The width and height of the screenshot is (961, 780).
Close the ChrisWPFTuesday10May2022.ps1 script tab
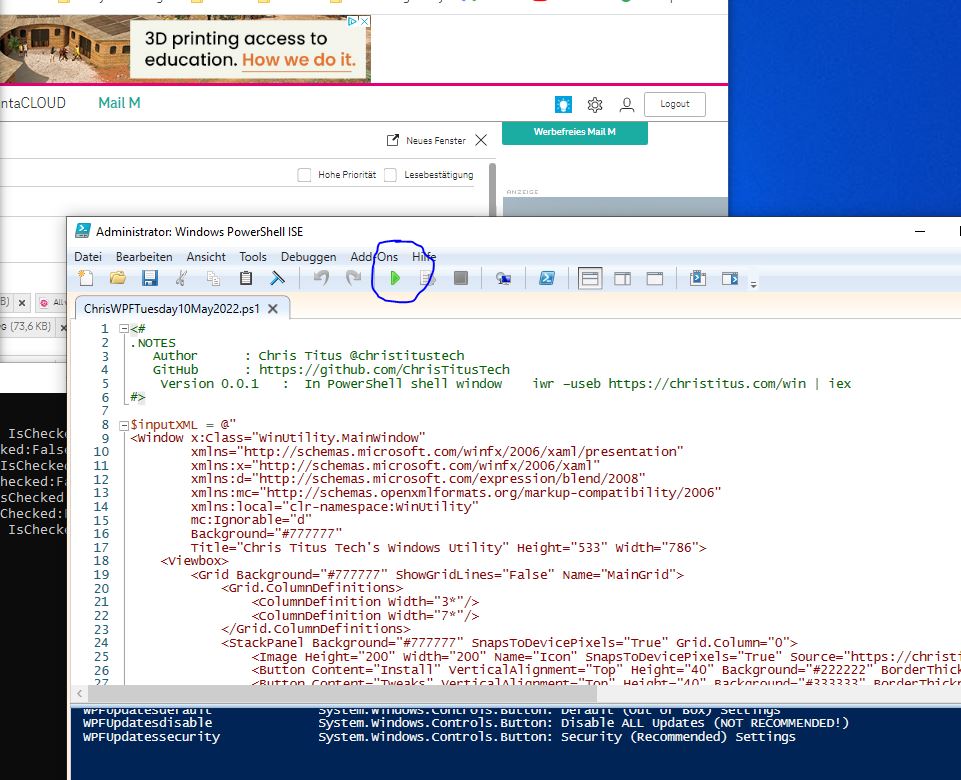click(273, 309)
